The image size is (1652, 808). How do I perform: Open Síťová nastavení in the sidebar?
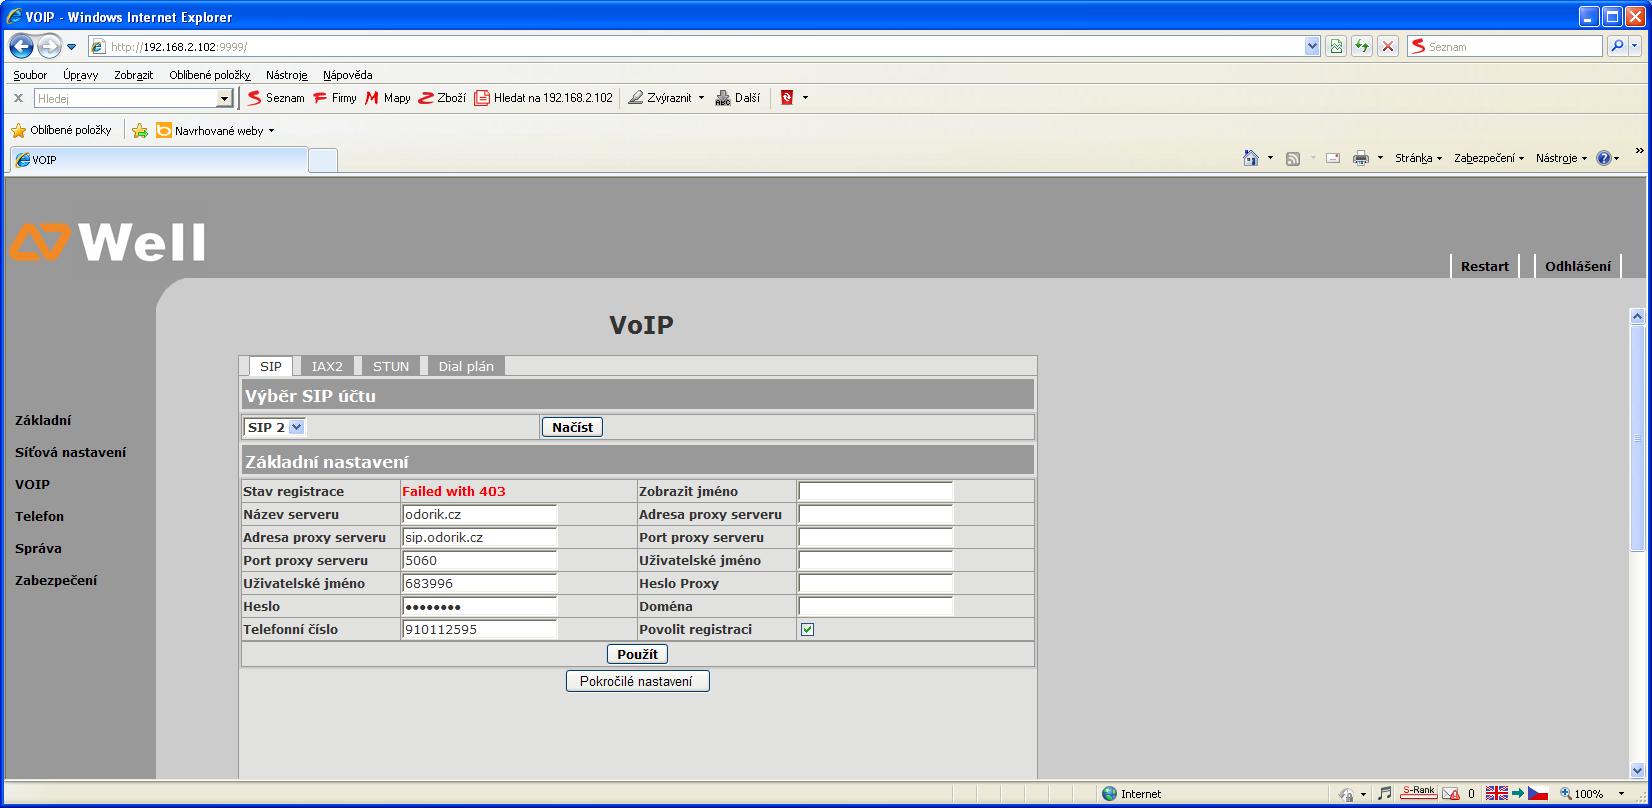[70, 452]
